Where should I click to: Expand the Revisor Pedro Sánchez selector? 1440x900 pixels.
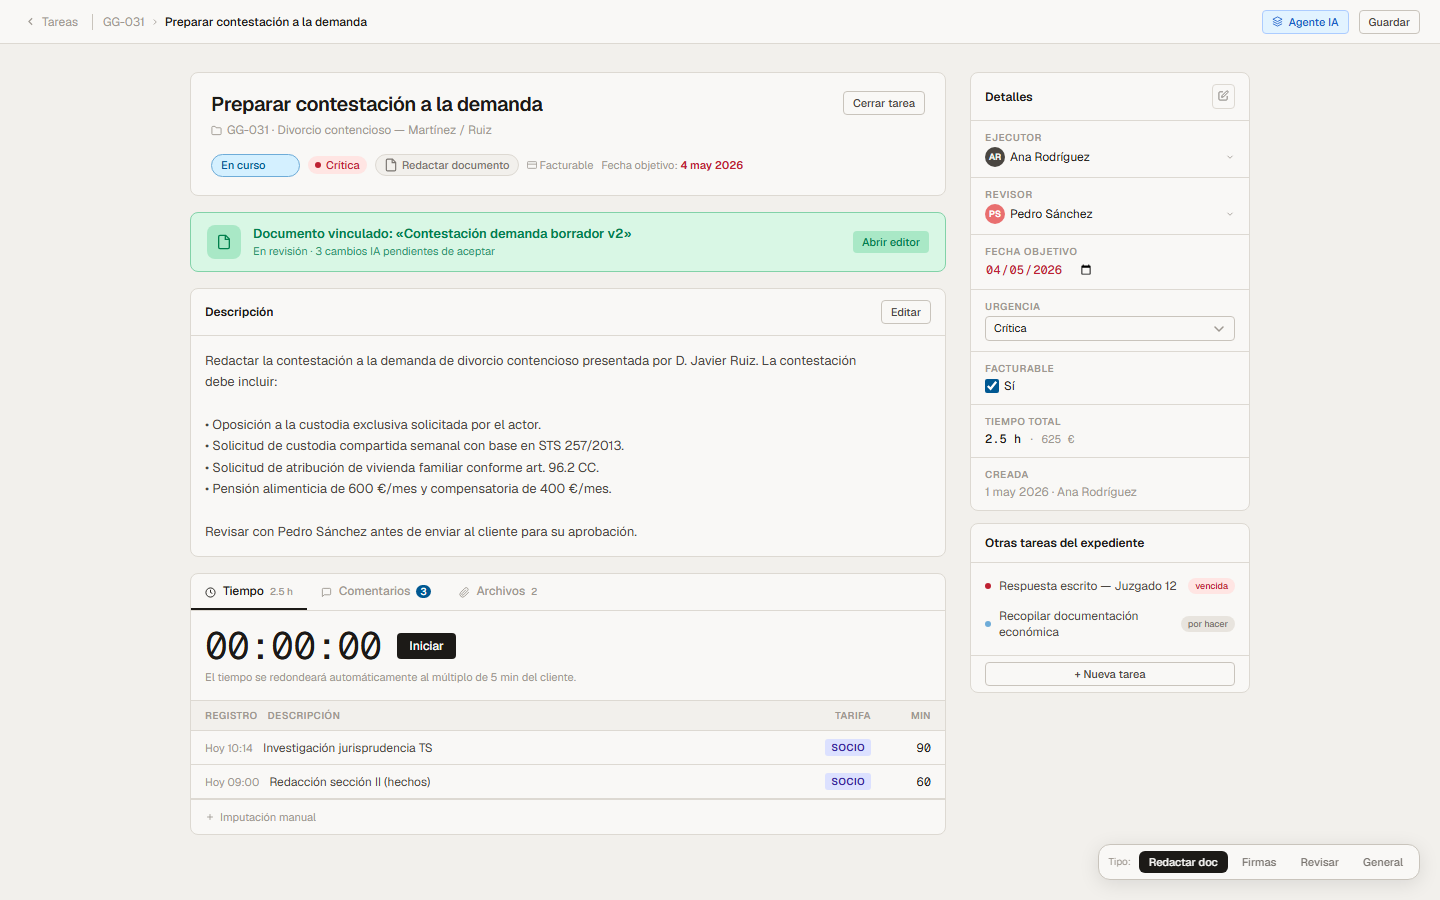click(x=1110, y=214)
